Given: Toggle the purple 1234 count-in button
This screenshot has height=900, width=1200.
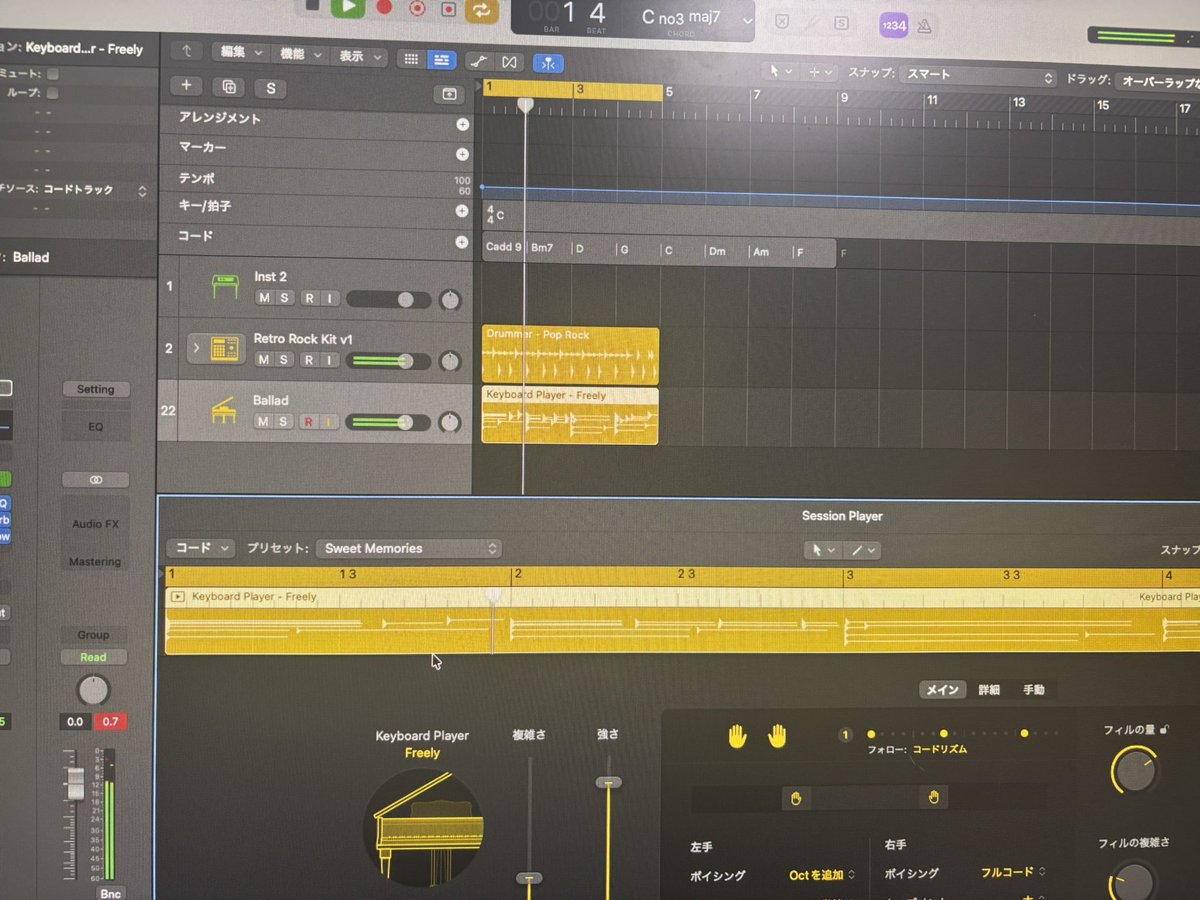Looking at the screenshot, I should coord(894,25).
